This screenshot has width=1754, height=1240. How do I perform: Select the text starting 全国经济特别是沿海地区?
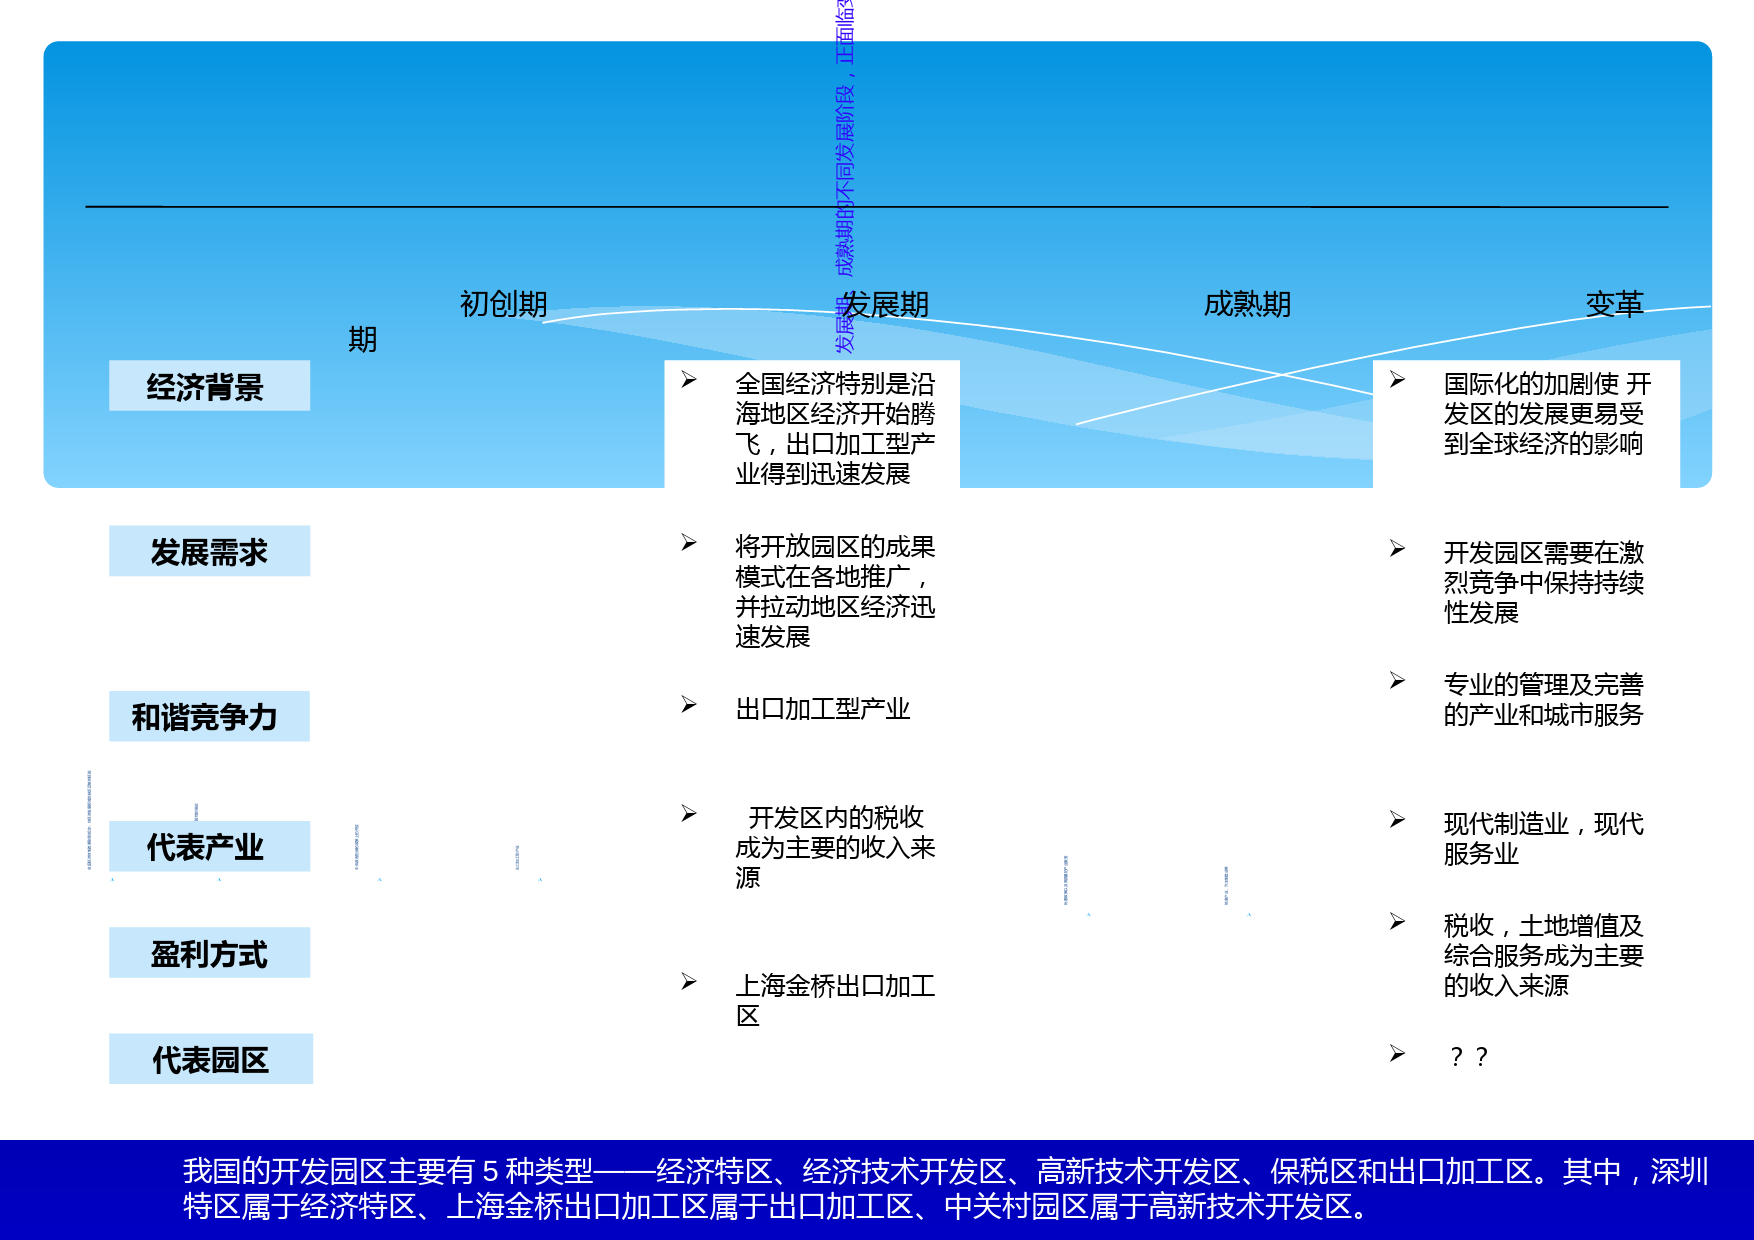coord(835,429)
